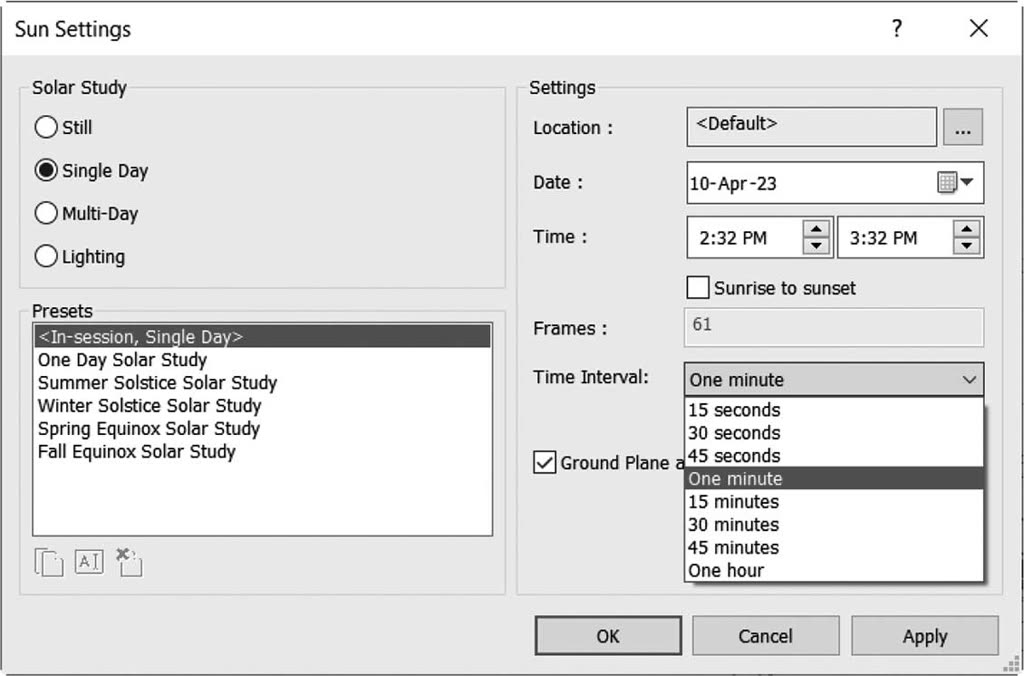Choose One hour time interval

[x=834, y=570]
